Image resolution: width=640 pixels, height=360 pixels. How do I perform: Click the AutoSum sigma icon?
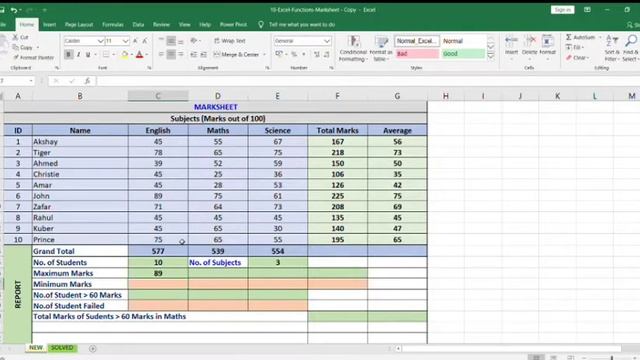(x=569, y=37)
